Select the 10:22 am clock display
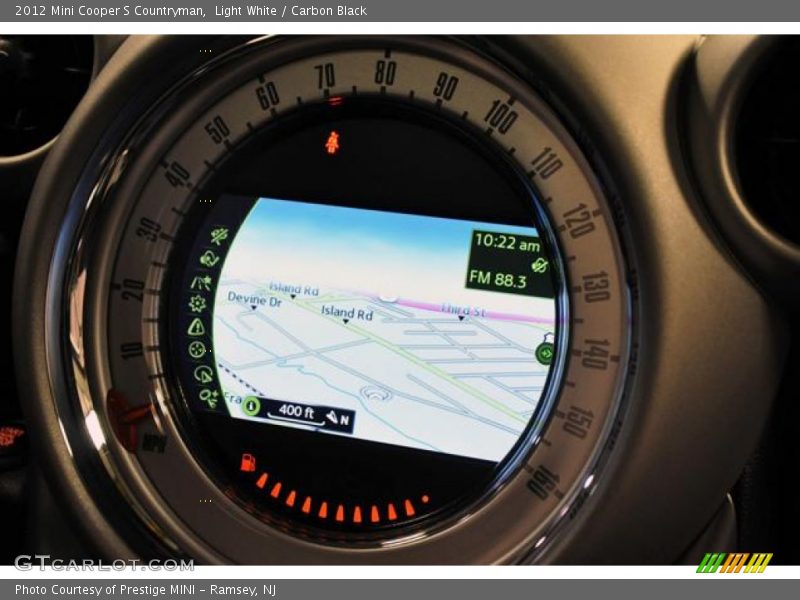The height and width of the screenshot is (600, 800). tap(507, 242)
